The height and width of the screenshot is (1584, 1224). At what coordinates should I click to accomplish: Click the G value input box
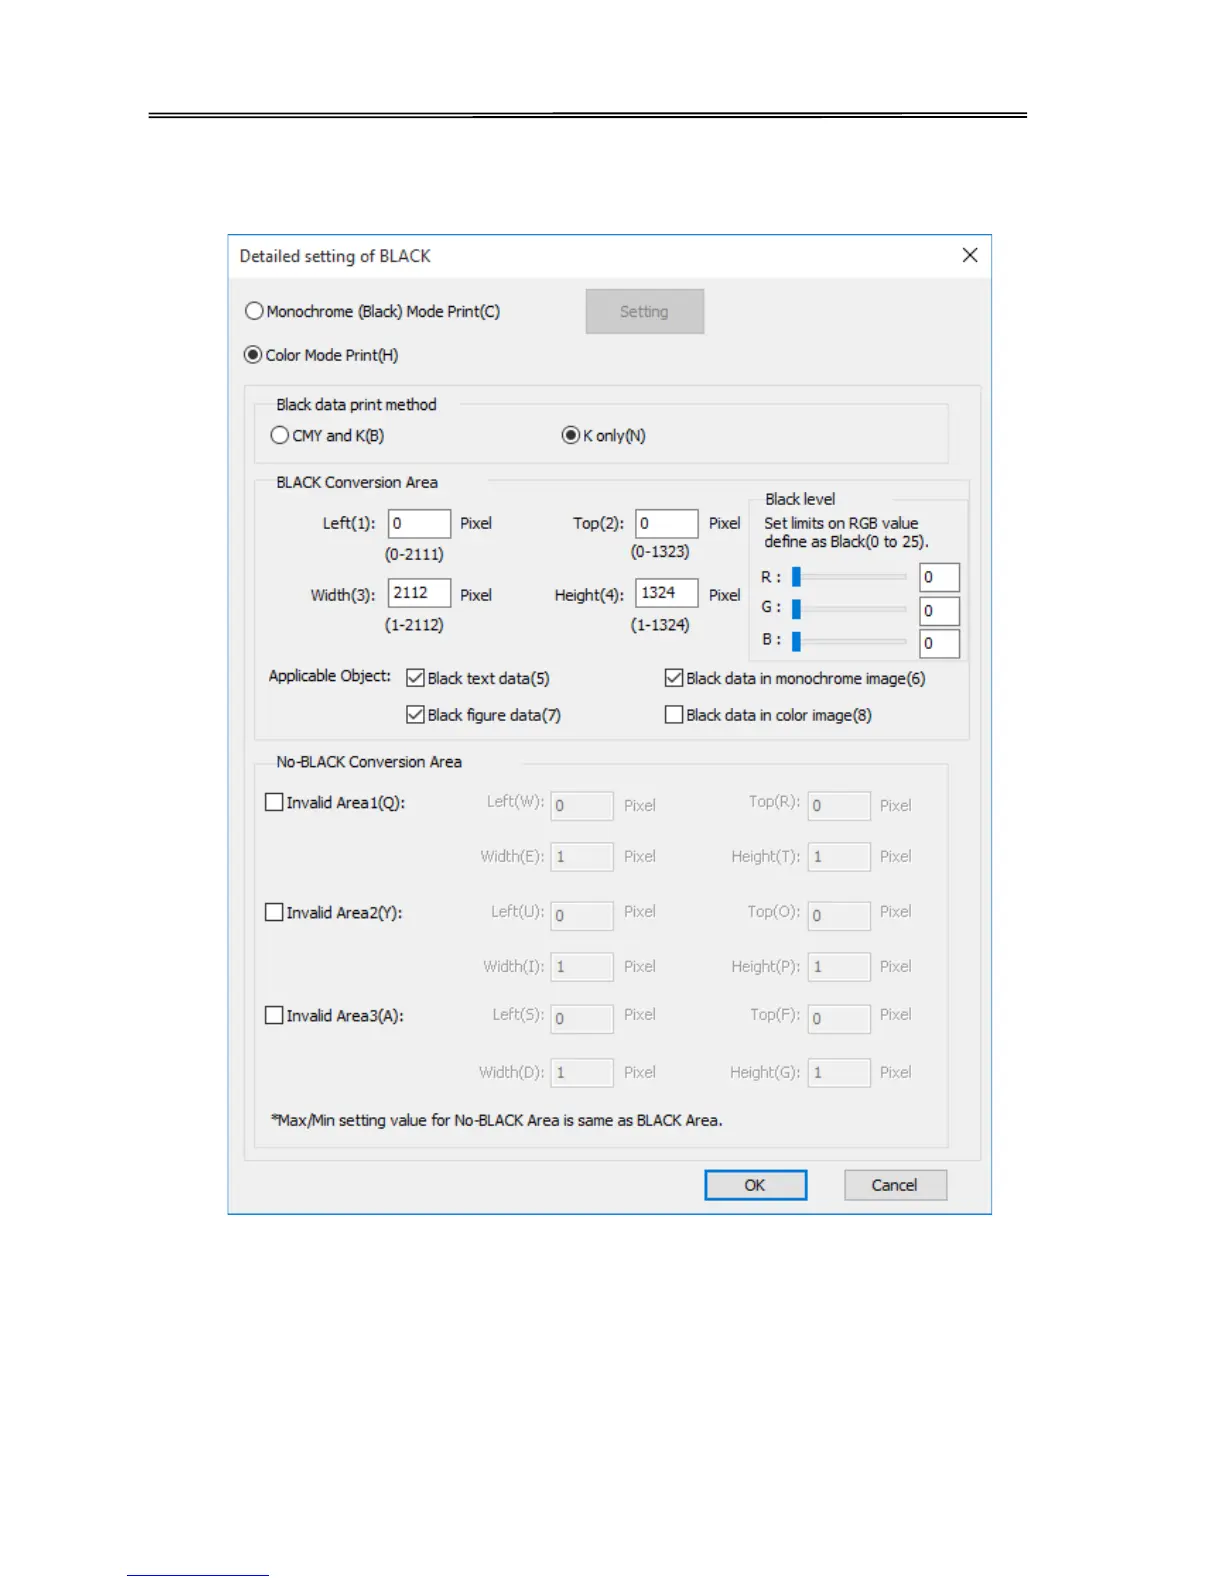pos(939,610)
